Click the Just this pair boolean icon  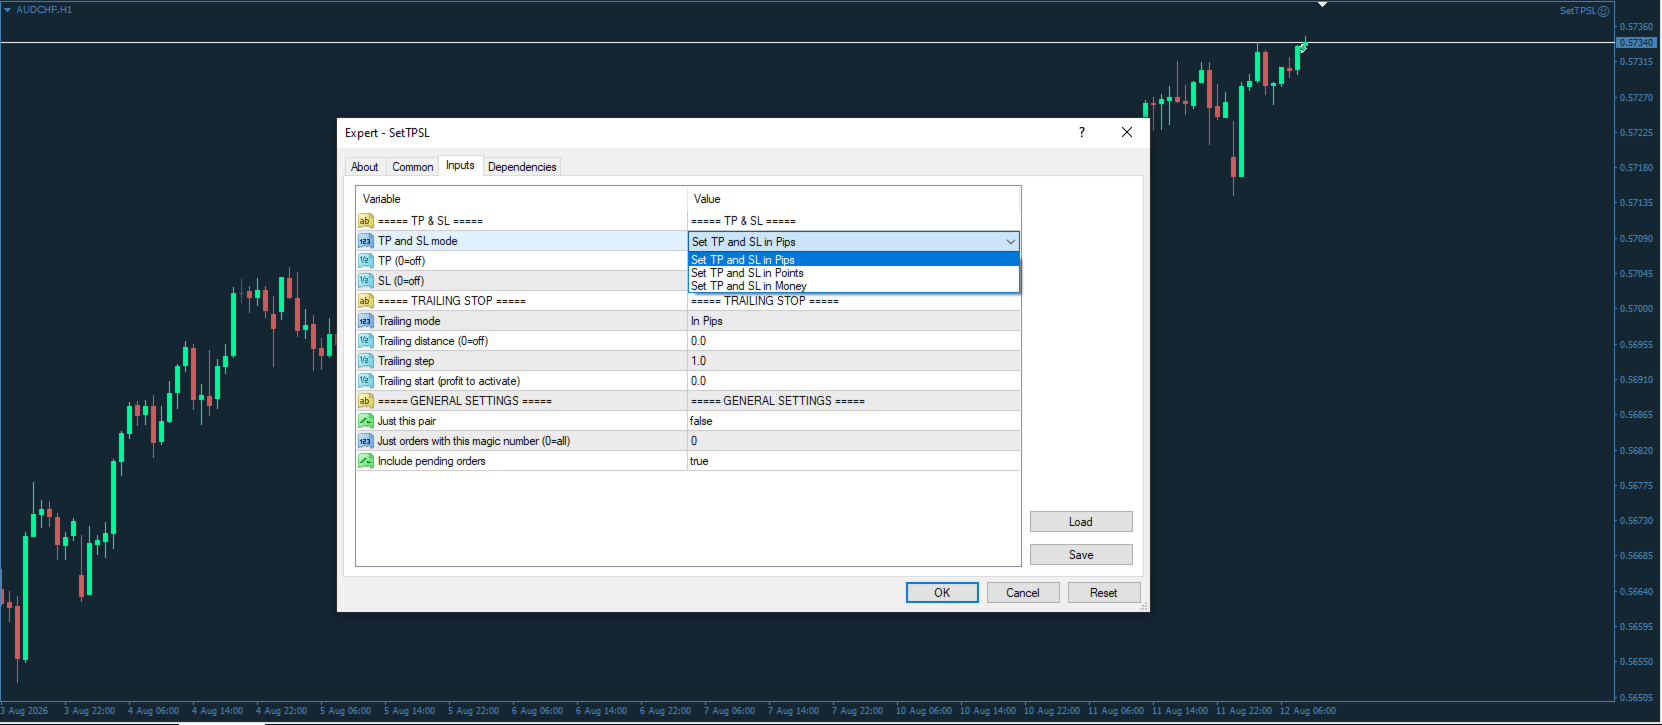(366, 421)
